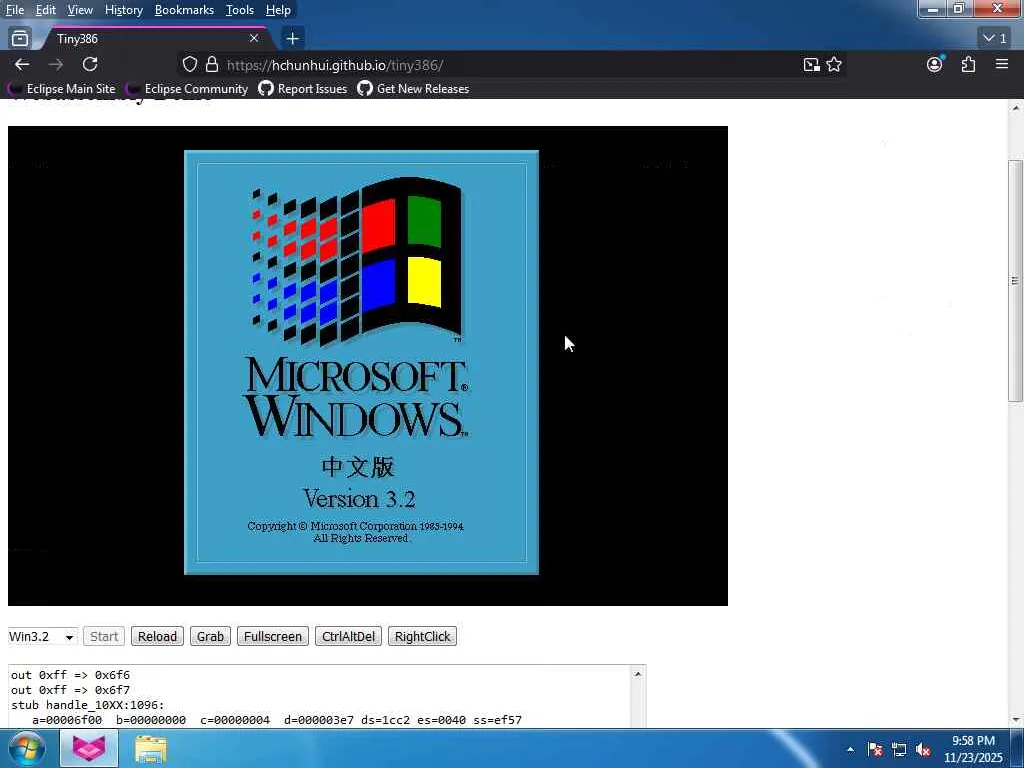The height and width of the screenshot is (768, 1024).
Task: Select the Tiny386 tab
Action: click(155, 39)
